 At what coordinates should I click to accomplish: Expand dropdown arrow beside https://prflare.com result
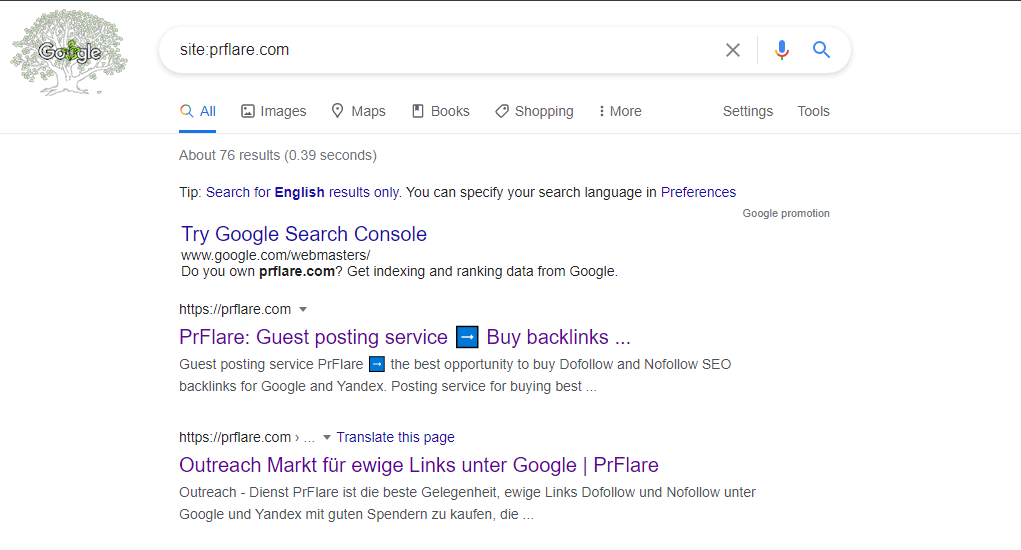click(x=303, y=310)
